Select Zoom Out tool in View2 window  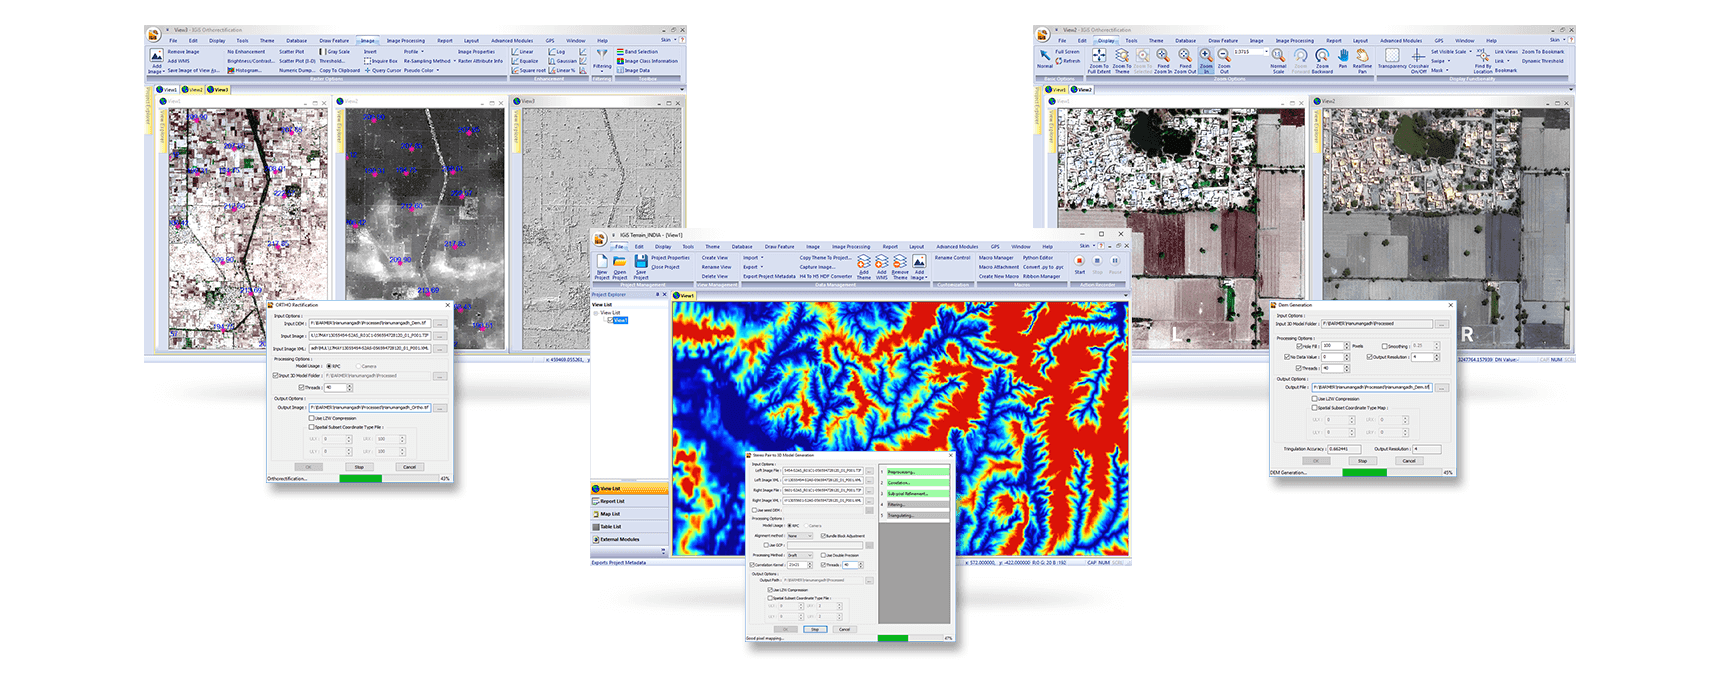tap(1224, 61)
